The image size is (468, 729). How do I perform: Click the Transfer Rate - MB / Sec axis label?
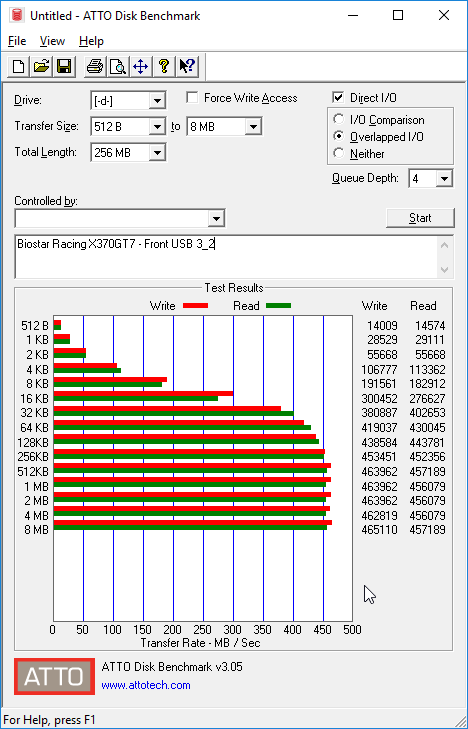[200, 643]
